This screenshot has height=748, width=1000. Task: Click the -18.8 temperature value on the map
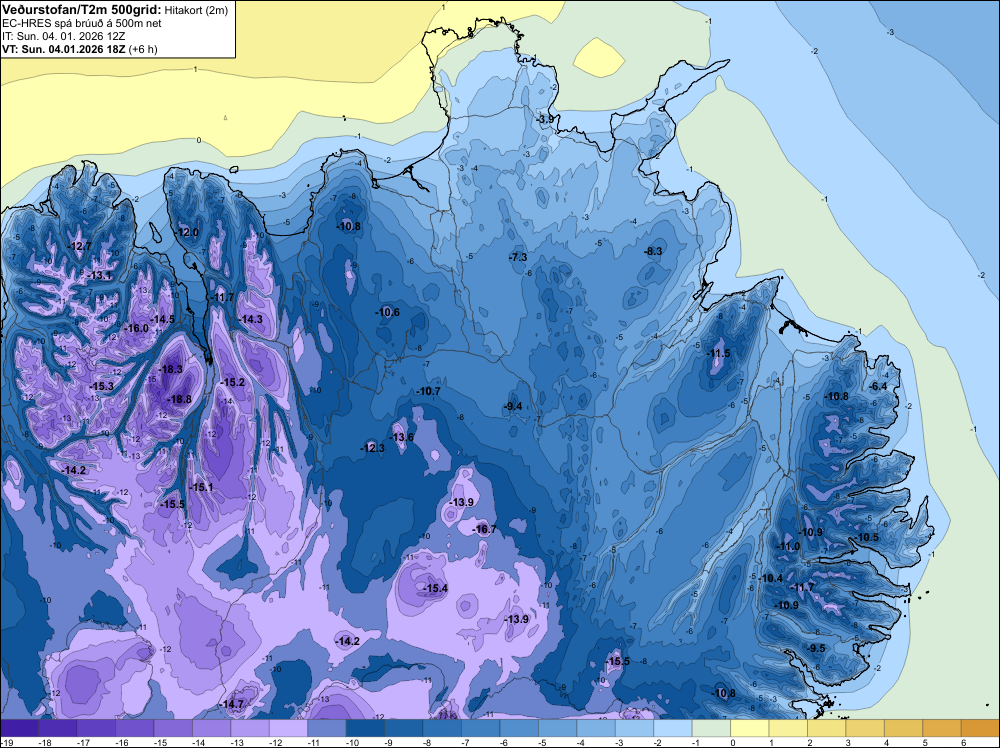(x=179, y=399)
